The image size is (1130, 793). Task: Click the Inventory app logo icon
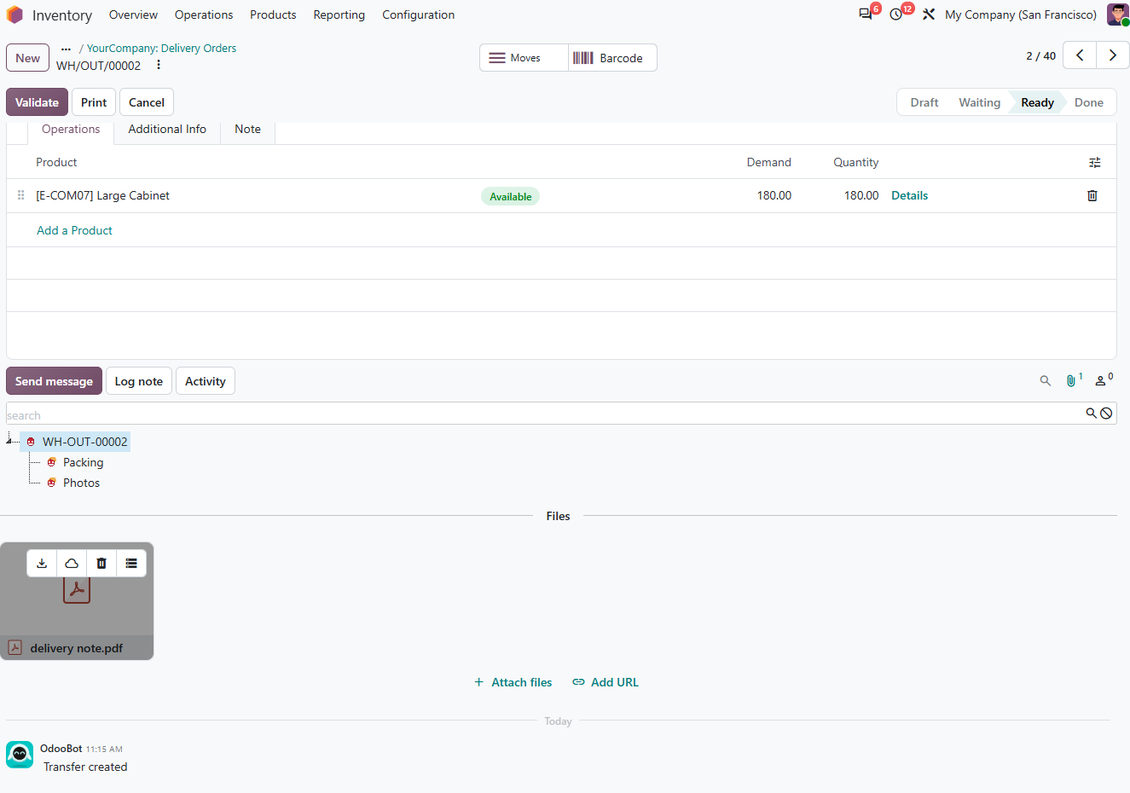tap(14, 14)
